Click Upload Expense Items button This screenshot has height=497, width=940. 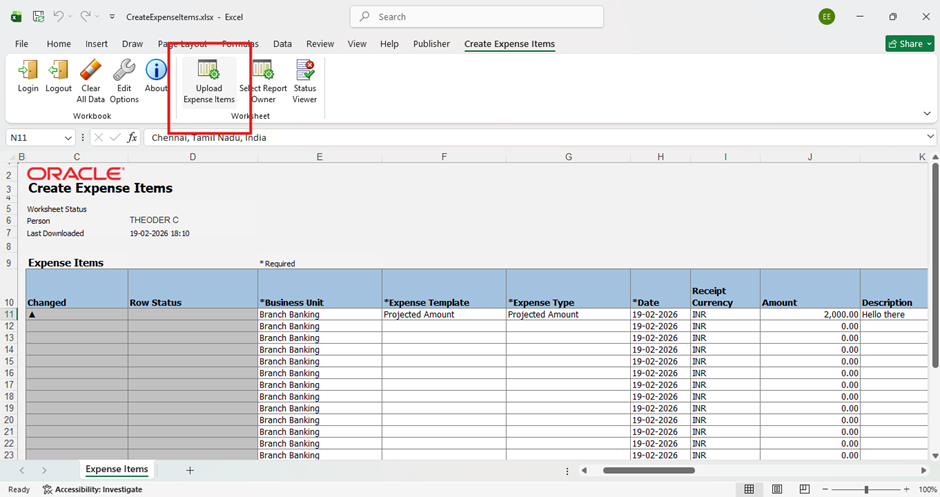(209, 82)
